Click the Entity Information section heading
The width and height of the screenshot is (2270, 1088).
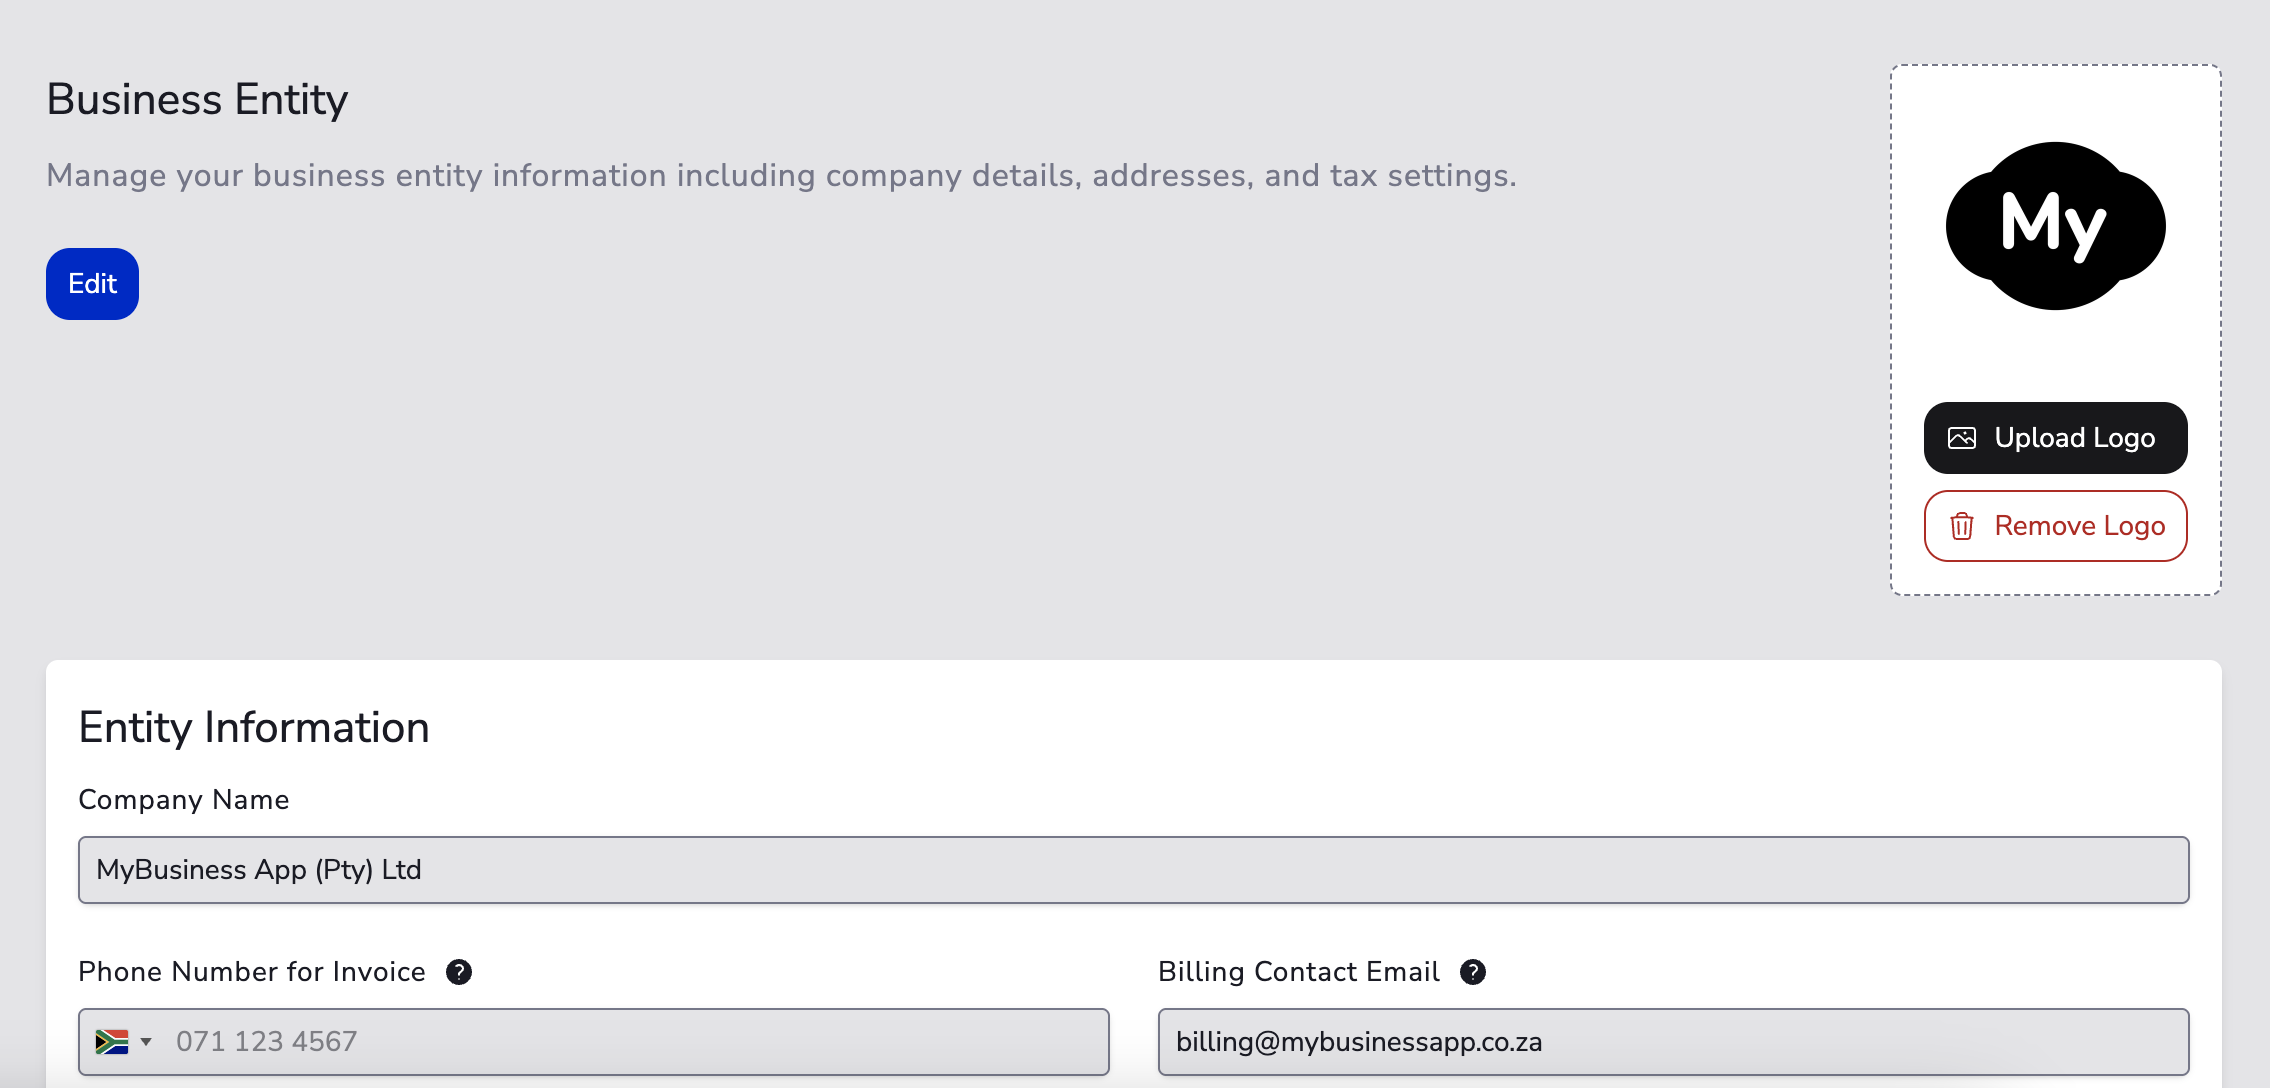(254, 728)
